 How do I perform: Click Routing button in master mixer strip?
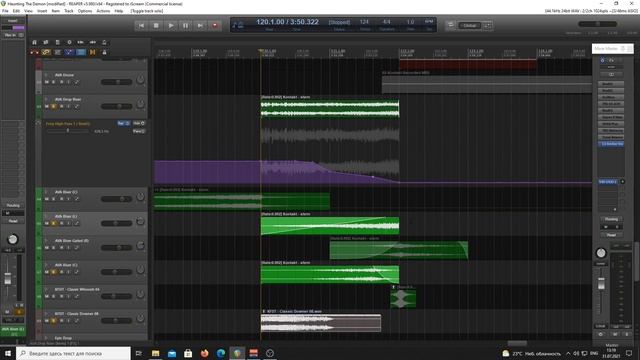[611, 219]
